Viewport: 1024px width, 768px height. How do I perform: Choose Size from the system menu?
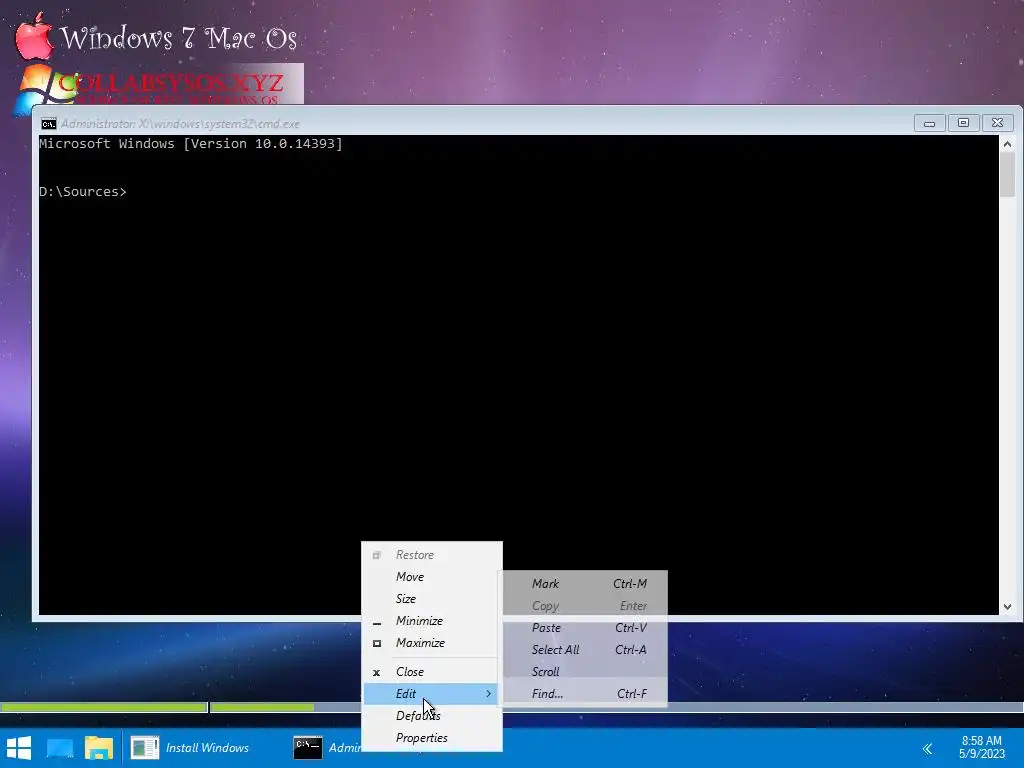point(432,599)
